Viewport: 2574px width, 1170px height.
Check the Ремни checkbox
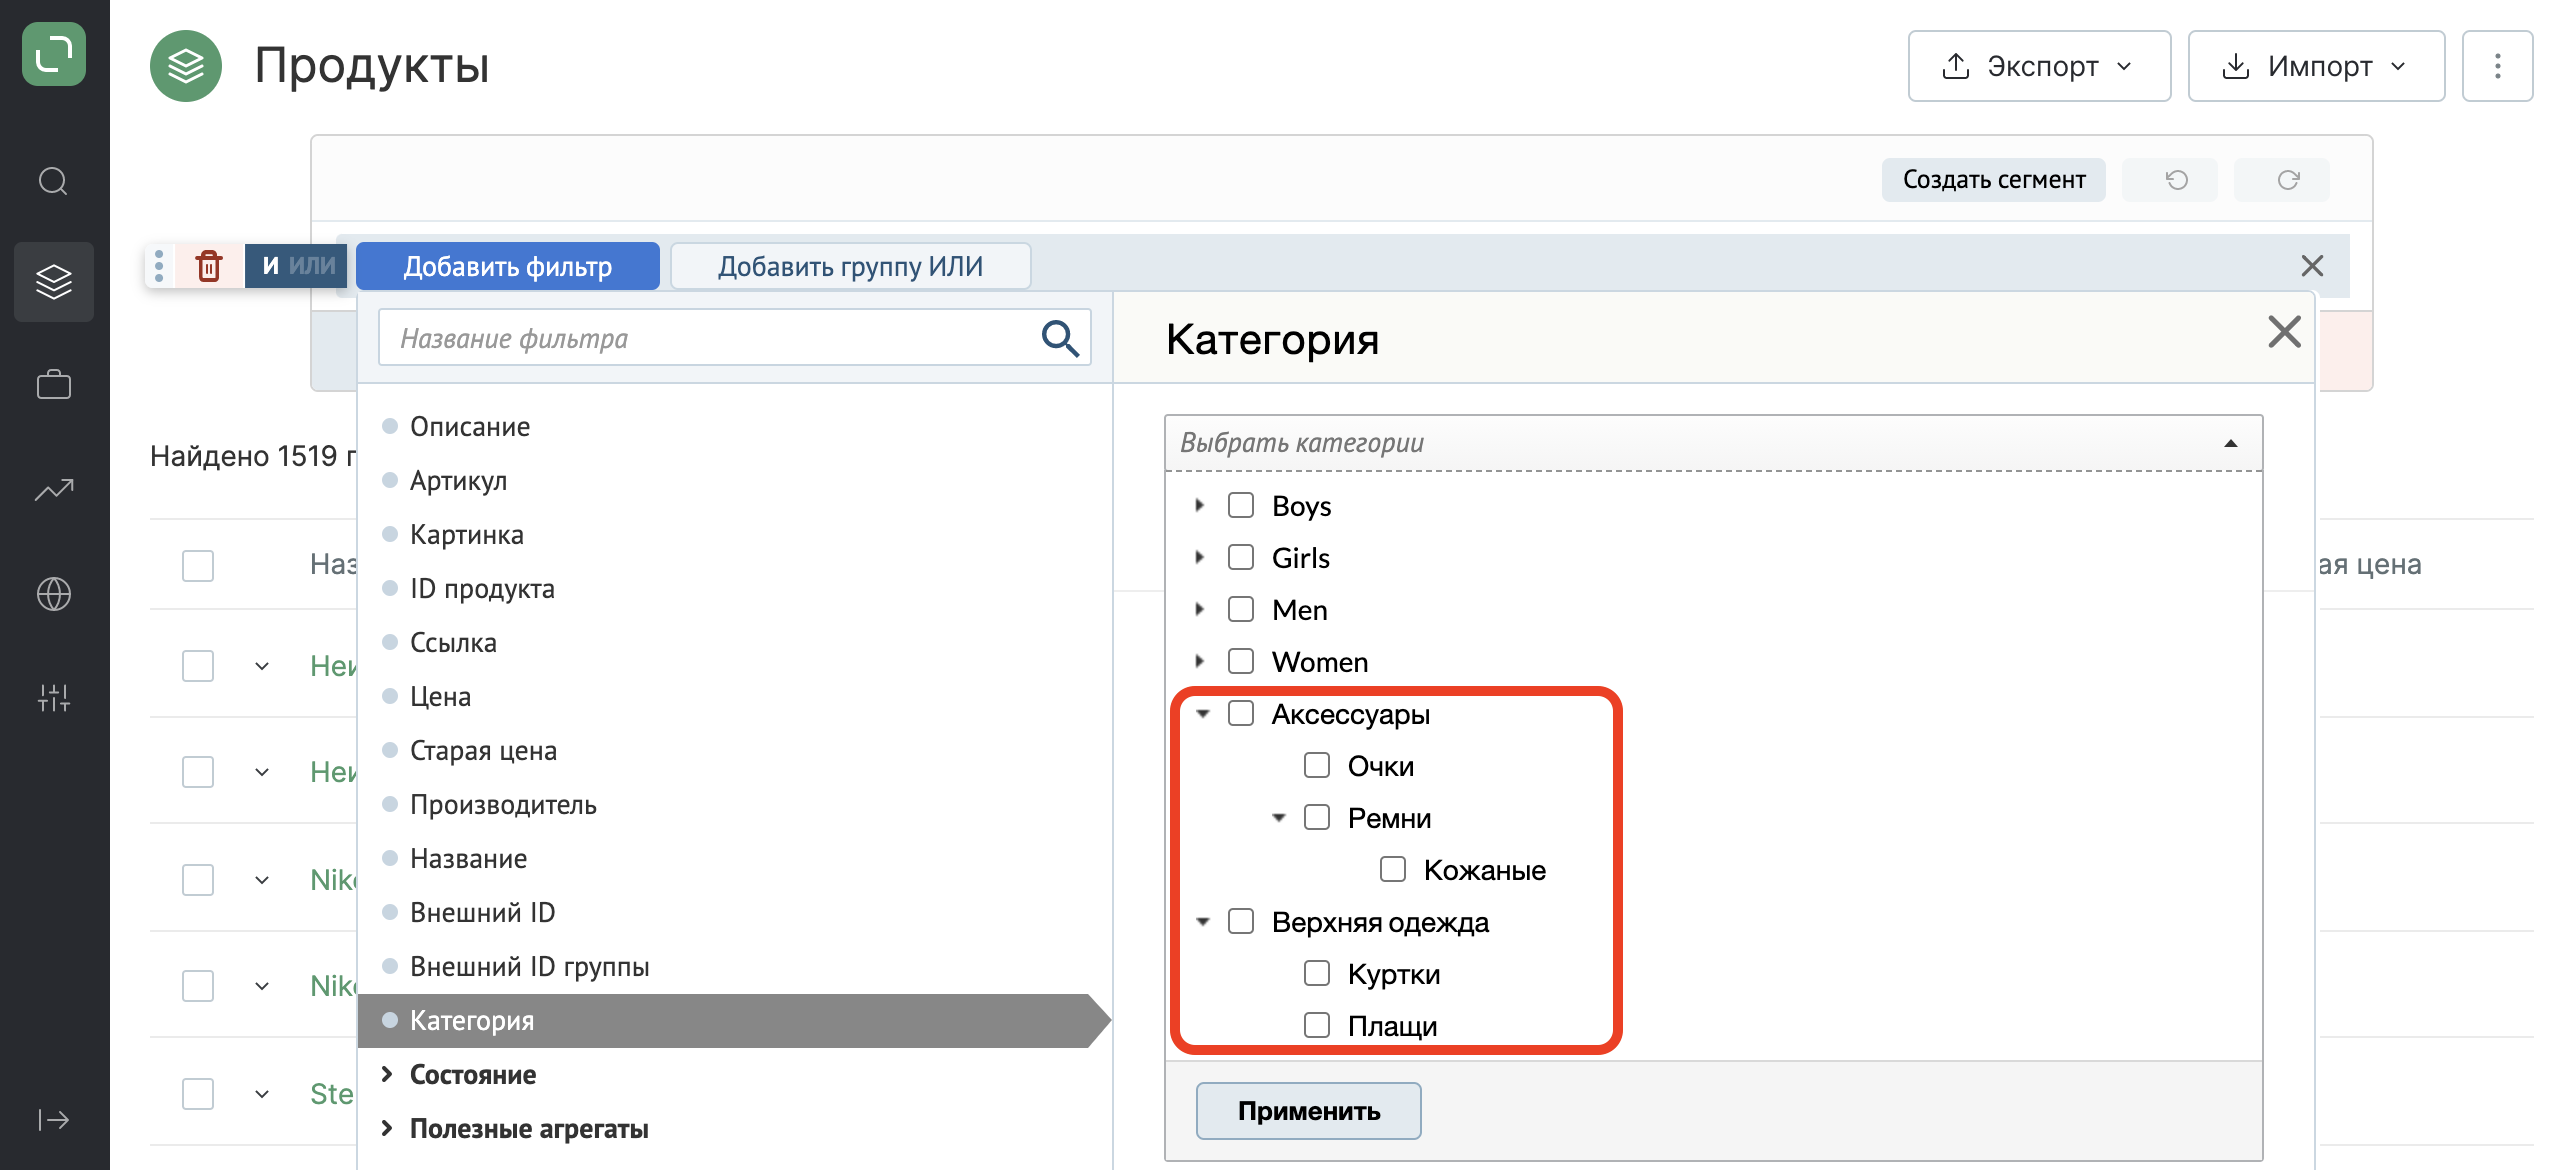(1317, 817)
